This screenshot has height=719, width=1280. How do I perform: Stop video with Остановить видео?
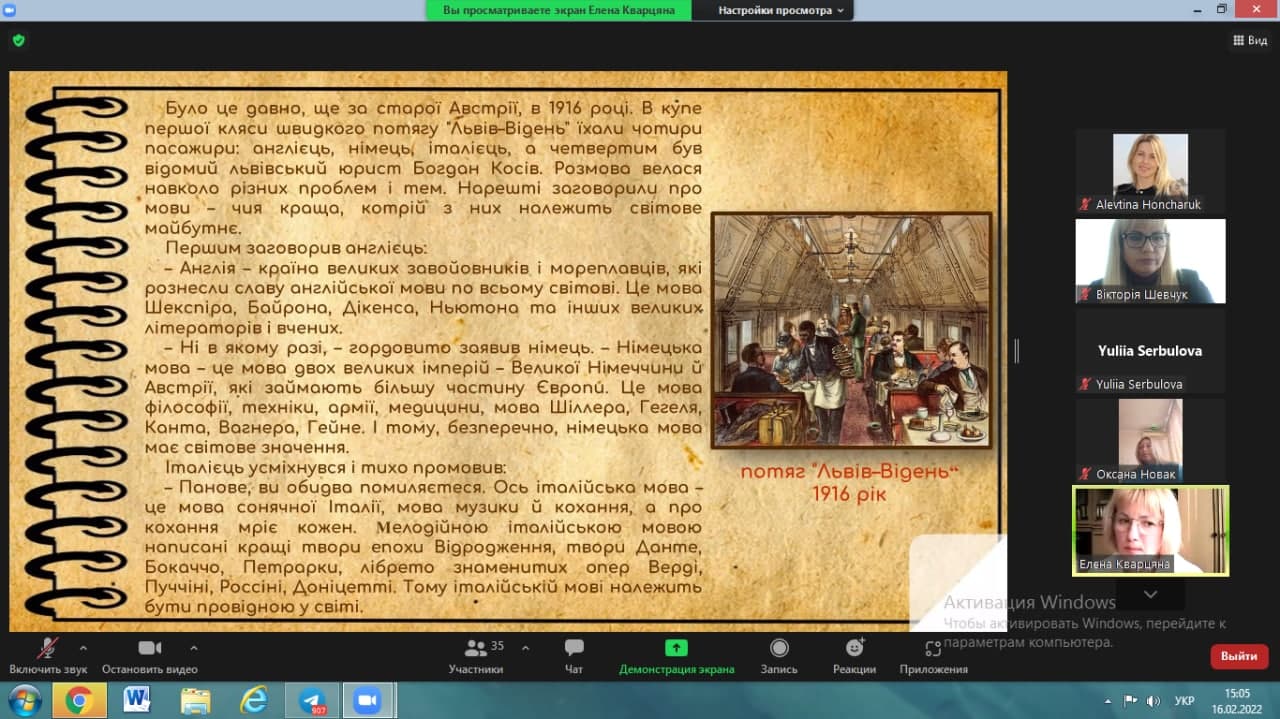(150, 656)
